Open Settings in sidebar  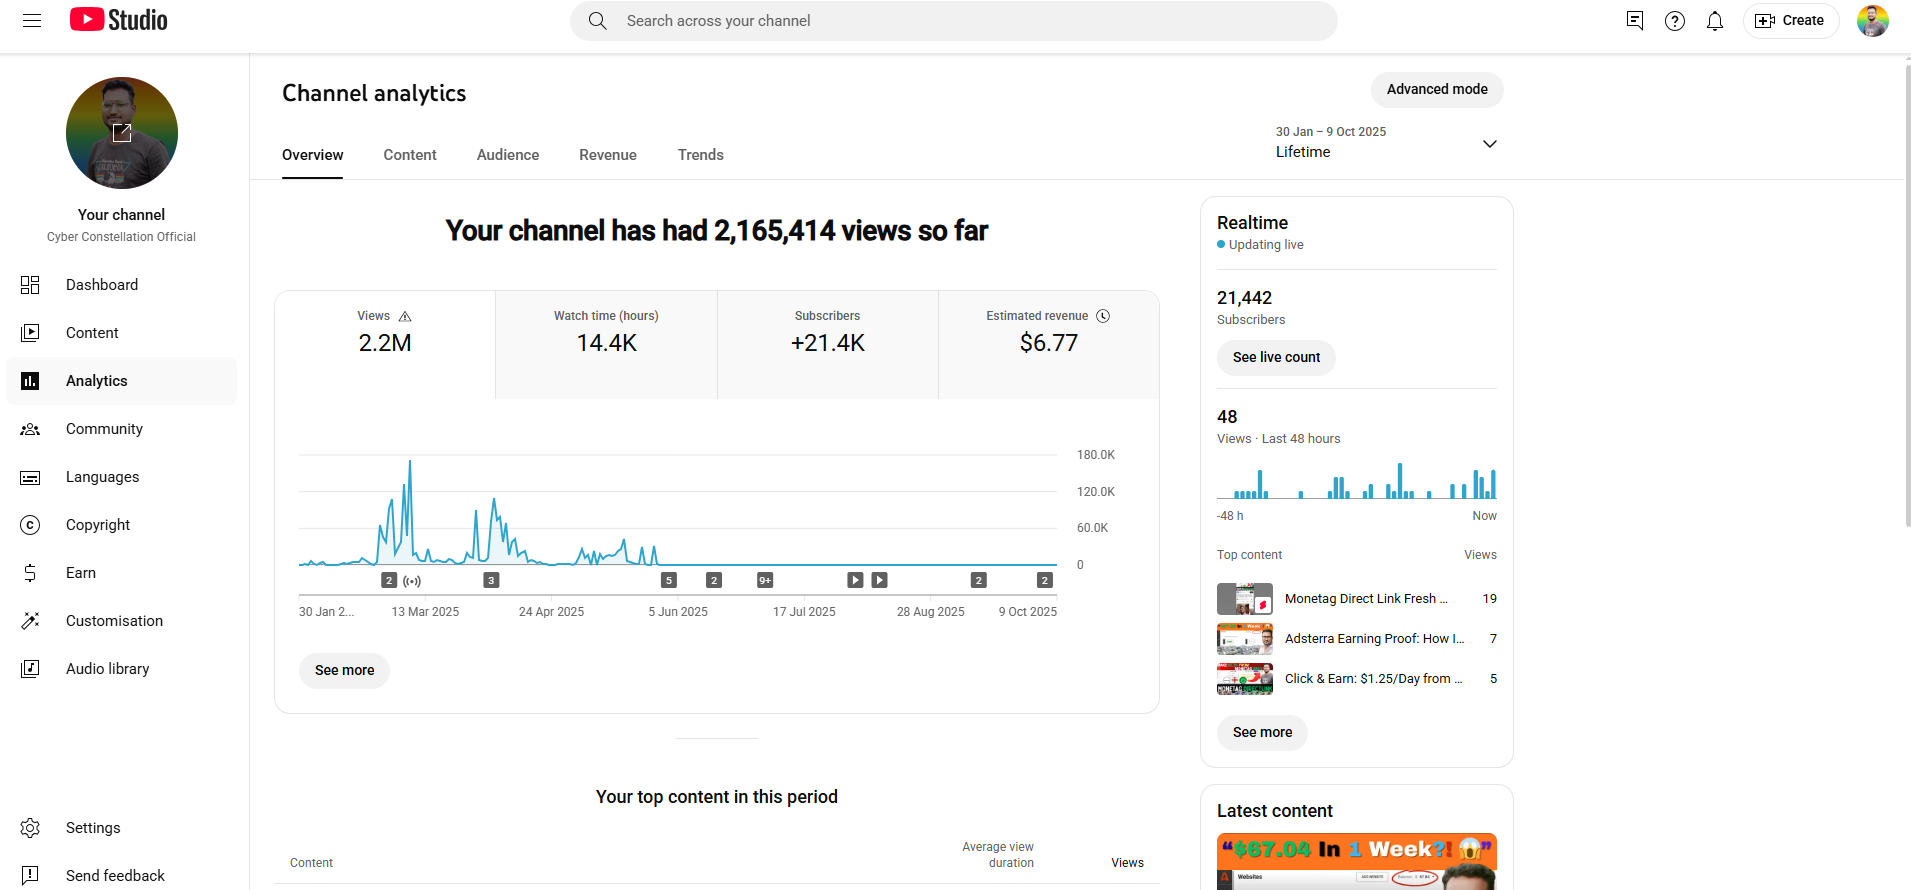(93, 828)
